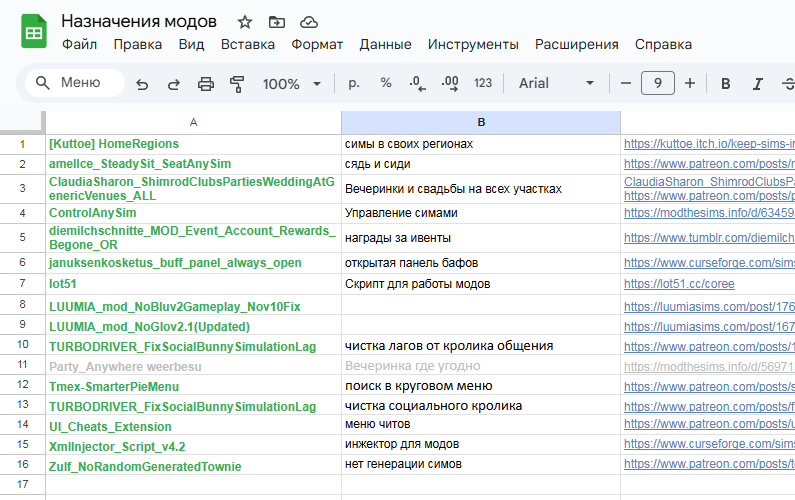Activate the paint format tool
The width and height of the screenshot is (795, 500).
(237, 84)
